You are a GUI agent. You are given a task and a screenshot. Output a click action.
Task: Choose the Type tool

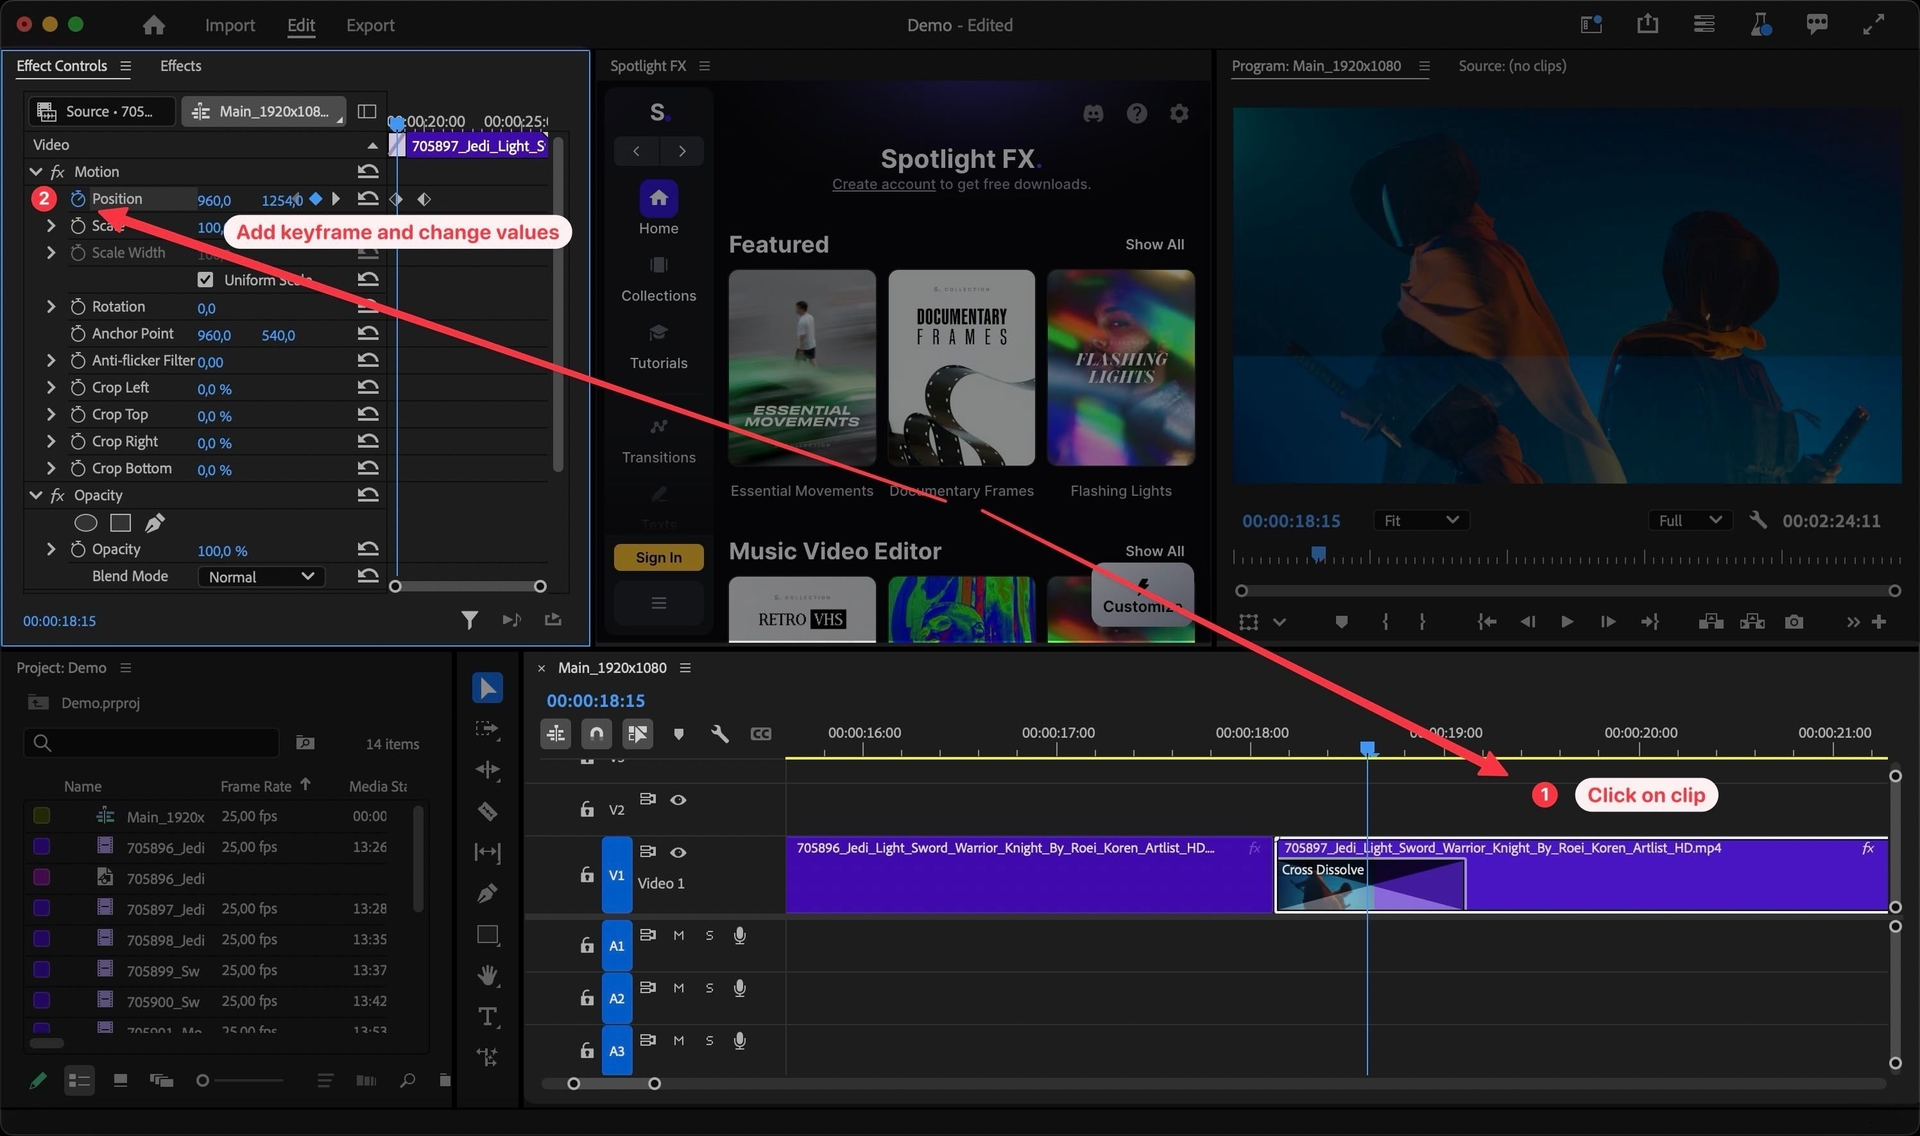click(x=487, y=1018)
